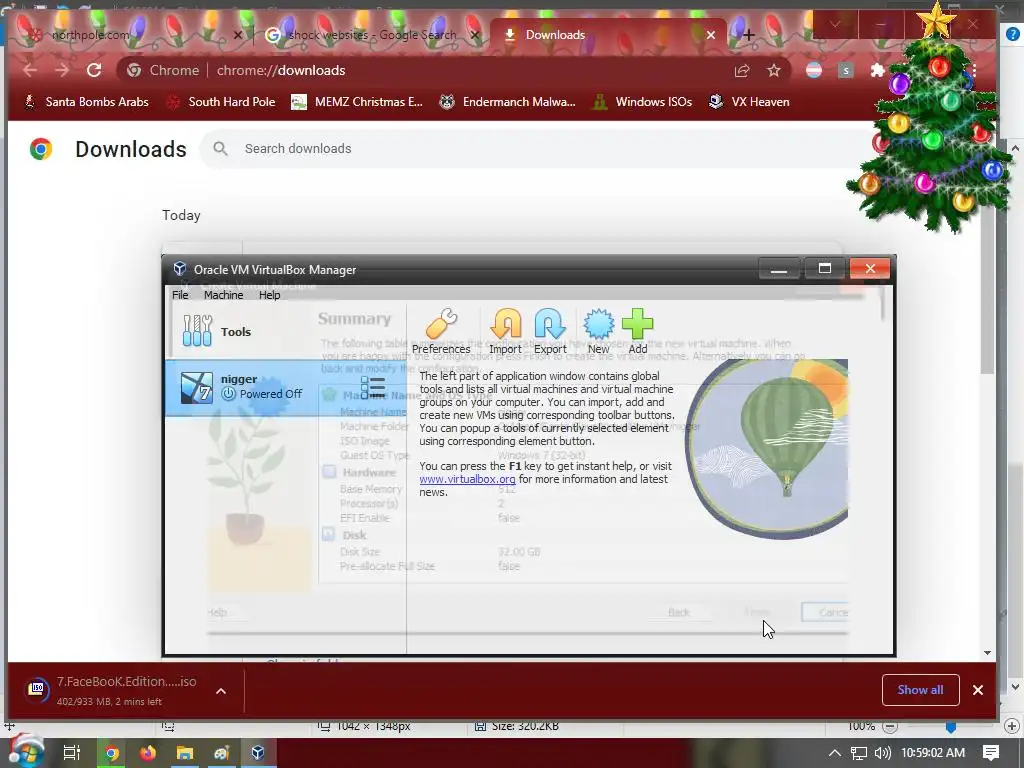Click the blue help question icon
Image resolution: width=1024 pixels, height=768 pixels.
(1012, 35)
